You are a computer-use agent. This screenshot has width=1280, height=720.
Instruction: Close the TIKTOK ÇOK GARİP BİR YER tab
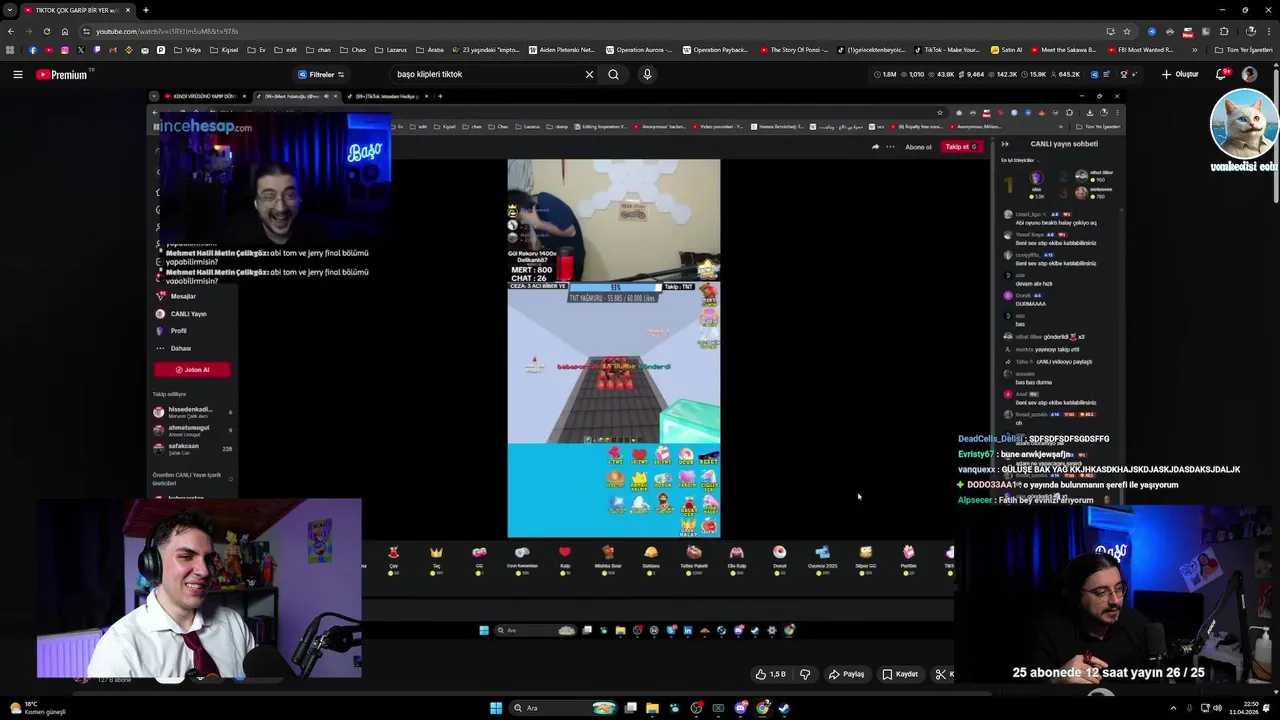[x=128, y=10]
